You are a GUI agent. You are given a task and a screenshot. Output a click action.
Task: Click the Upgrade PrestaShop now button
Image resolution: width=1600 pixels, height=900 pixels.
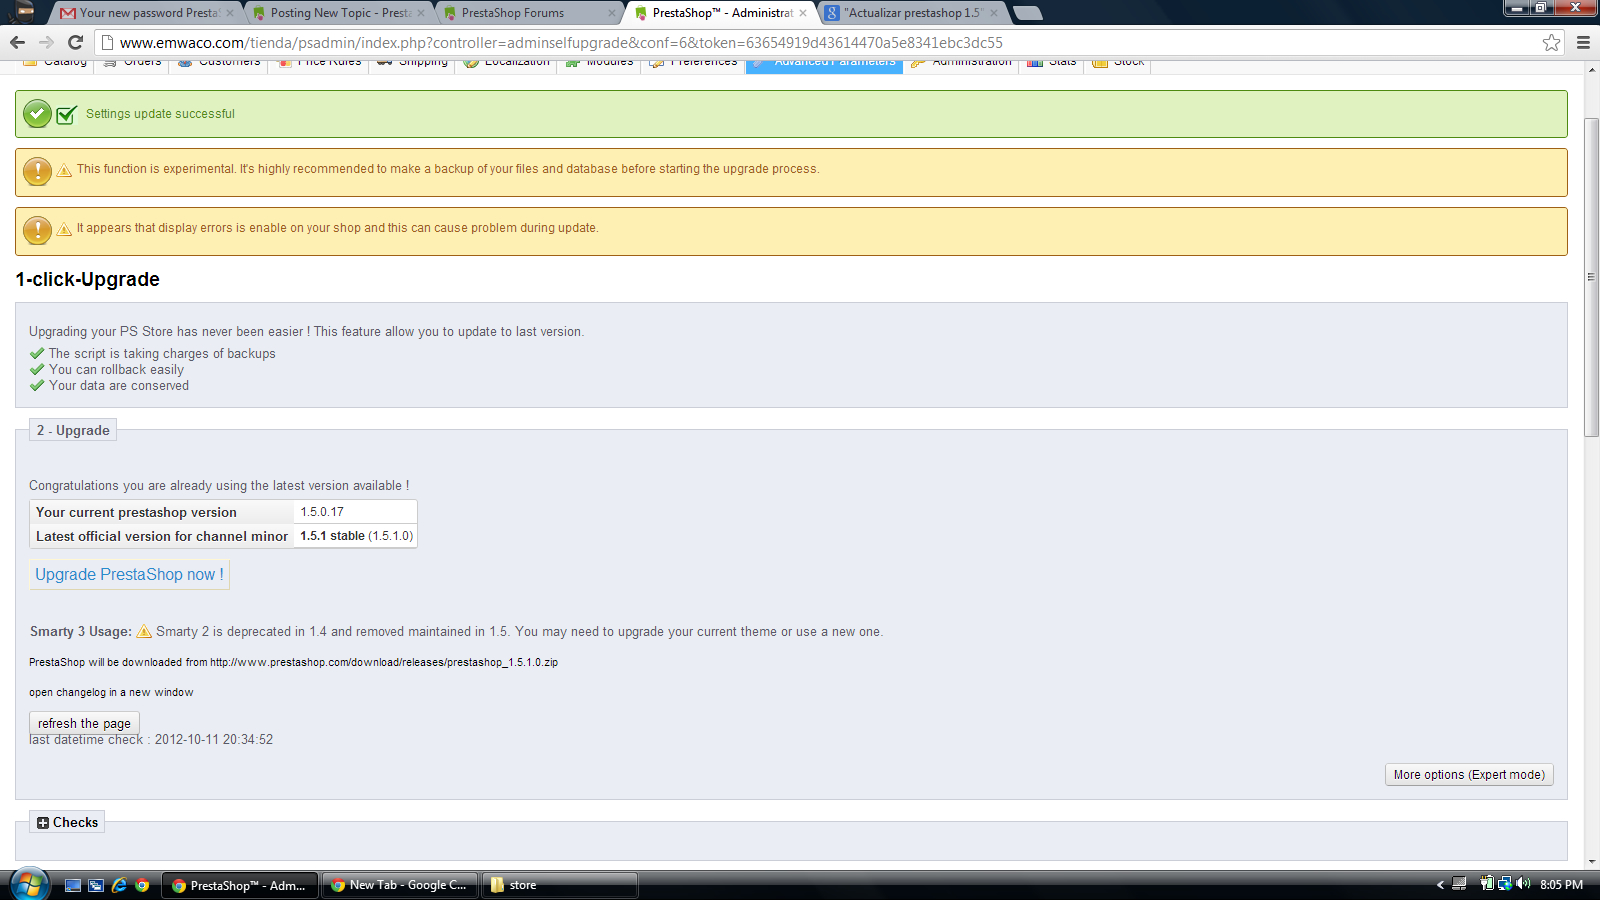129,575
